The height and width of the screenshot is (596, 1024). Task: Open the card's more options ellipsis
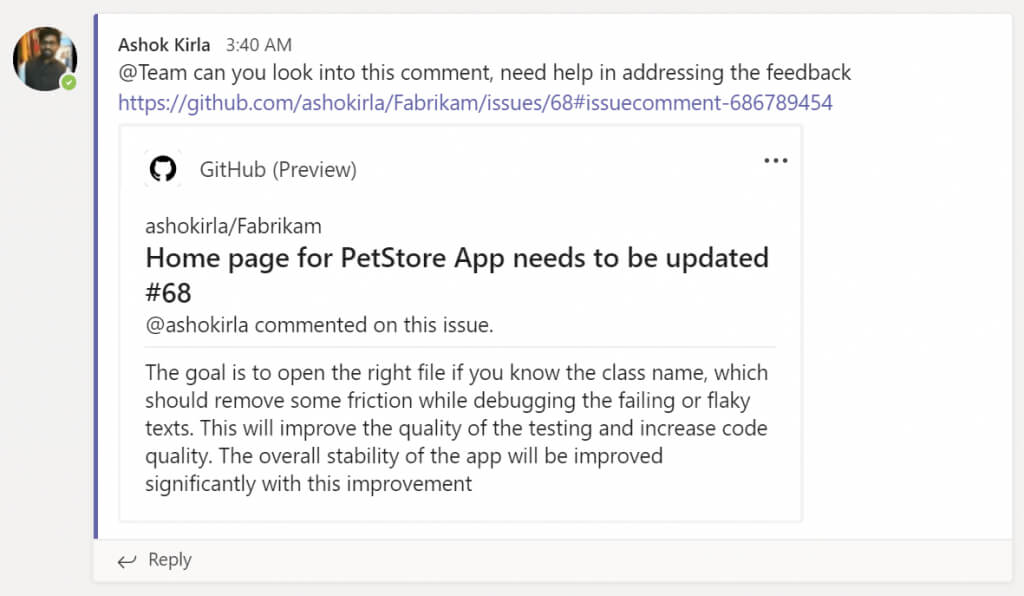point(775,161)
